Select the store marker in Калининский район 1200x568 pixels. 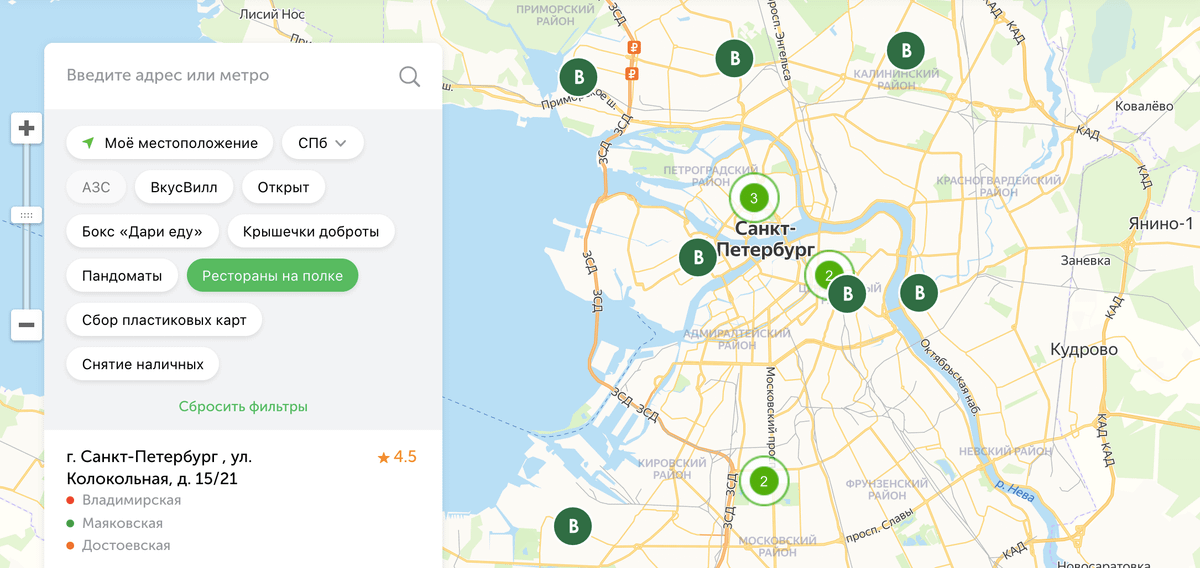tap(906, 50)
